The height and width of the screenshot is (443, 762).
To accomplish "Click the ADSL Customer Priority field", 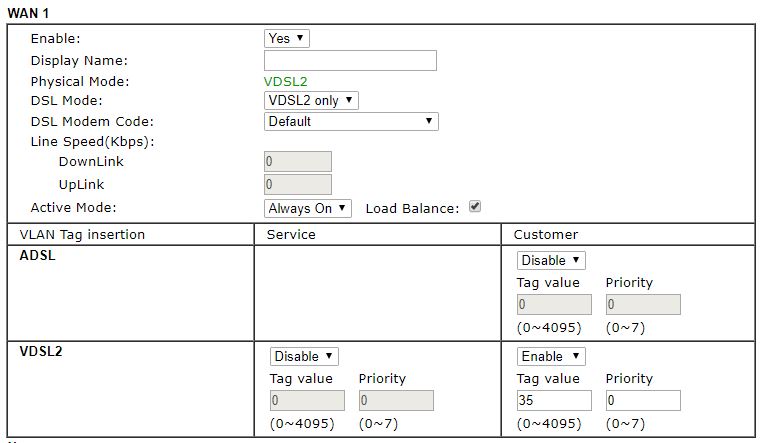I will click(643, 305).
